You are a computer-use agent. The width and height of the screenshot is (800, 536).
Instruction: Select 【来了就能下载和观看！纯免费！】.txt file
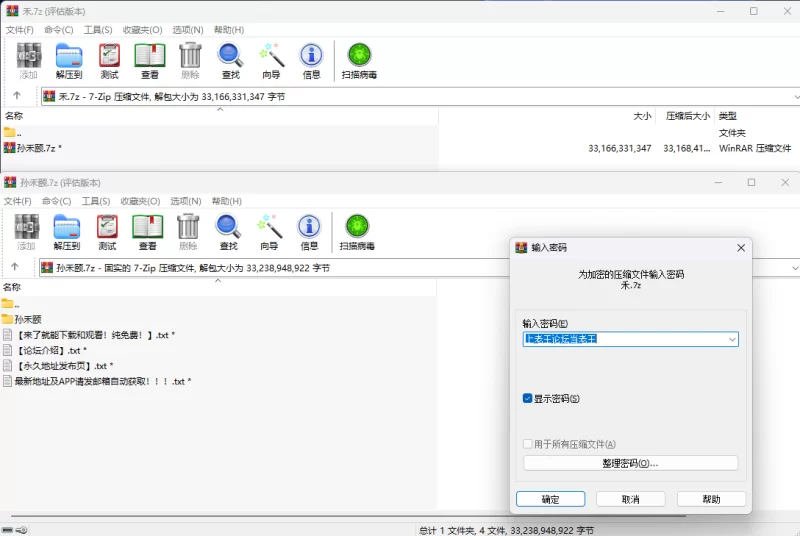click(89, 335)
